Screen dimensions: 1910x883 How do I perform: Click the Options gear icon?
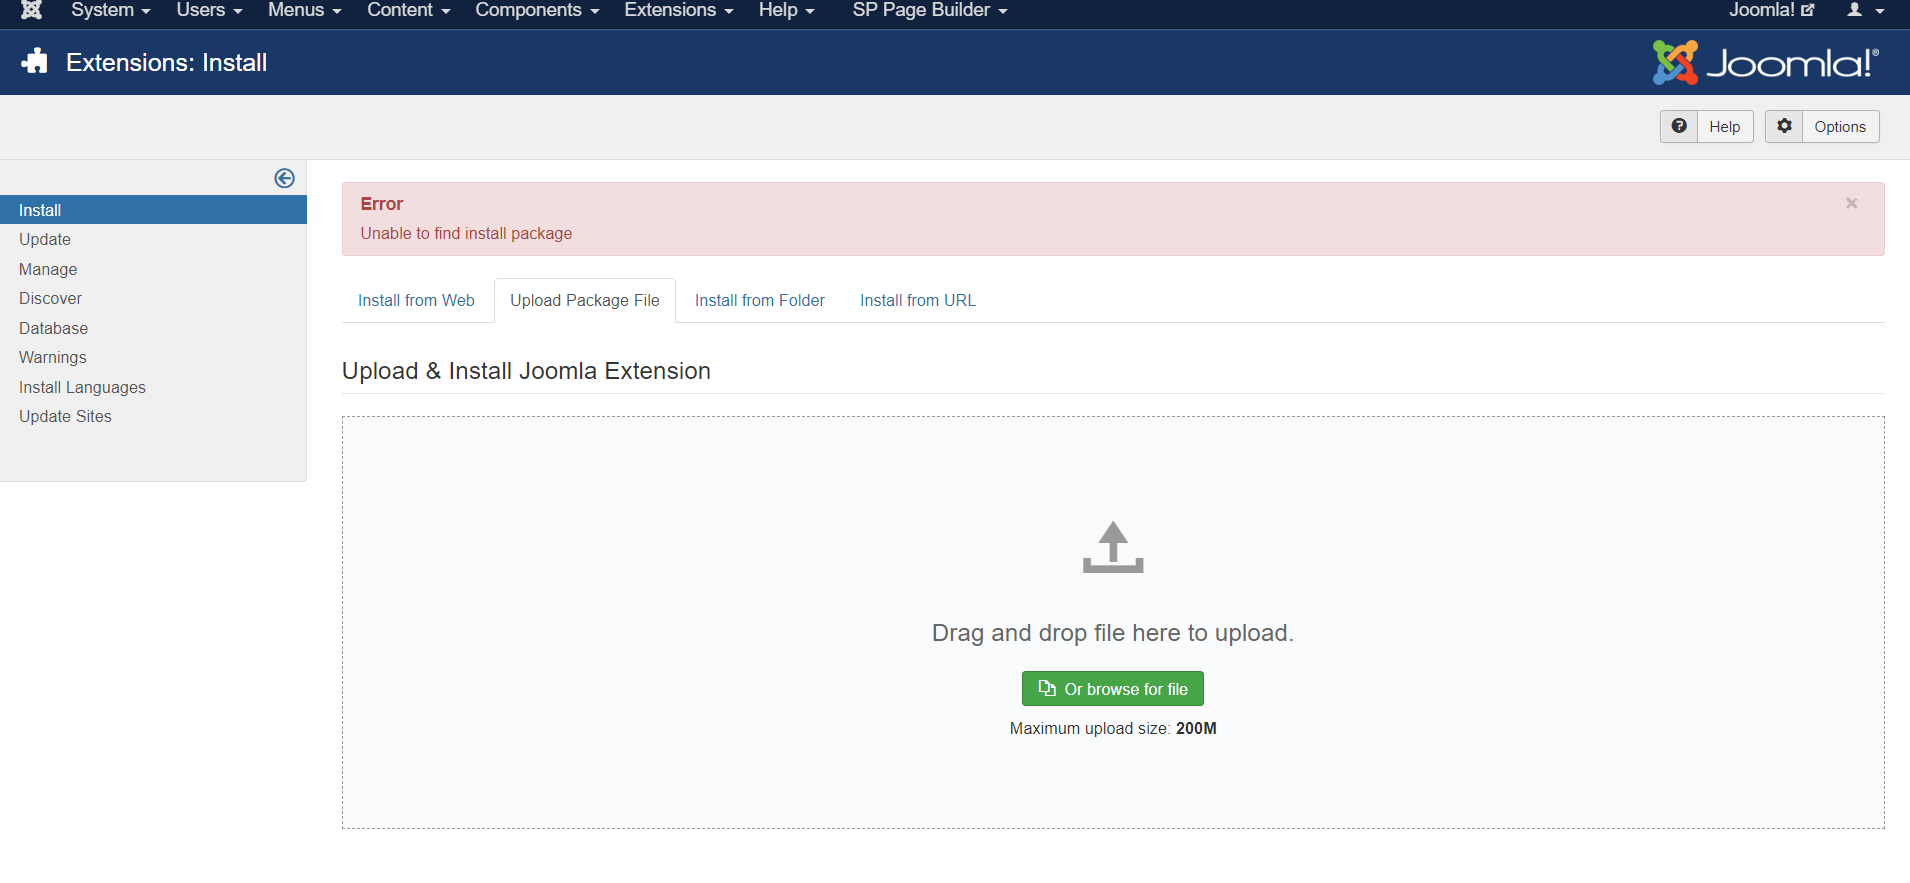coord(1784,126)
